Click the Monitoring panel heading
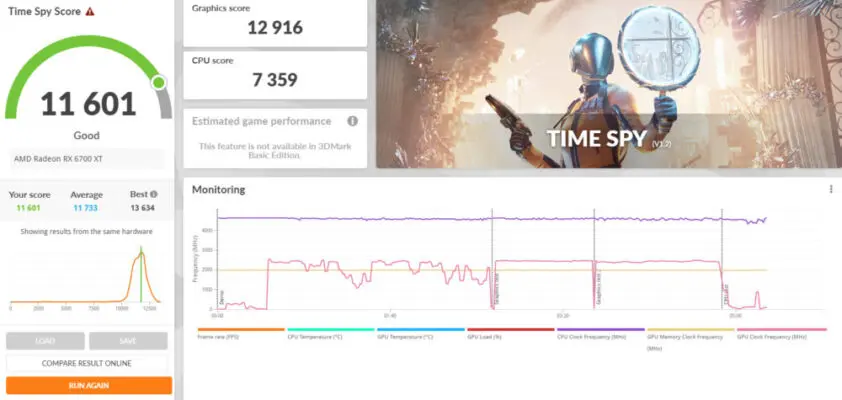 tap(219, 190)
